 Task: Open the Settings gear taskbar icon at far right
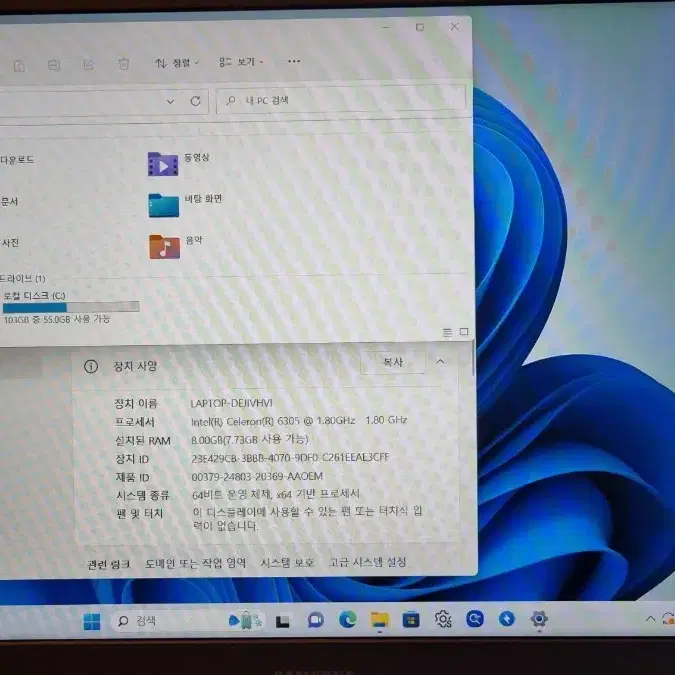(539, 619)
